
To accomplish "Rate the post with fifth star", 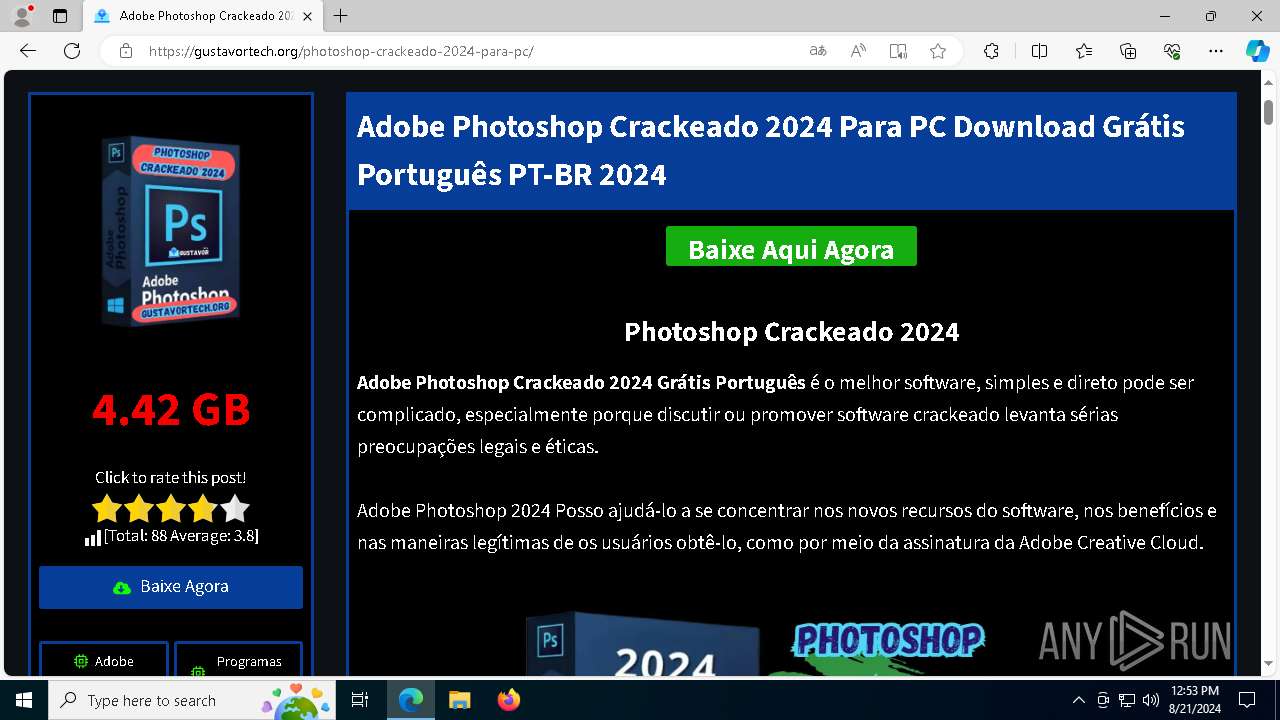I will (235, 509).
